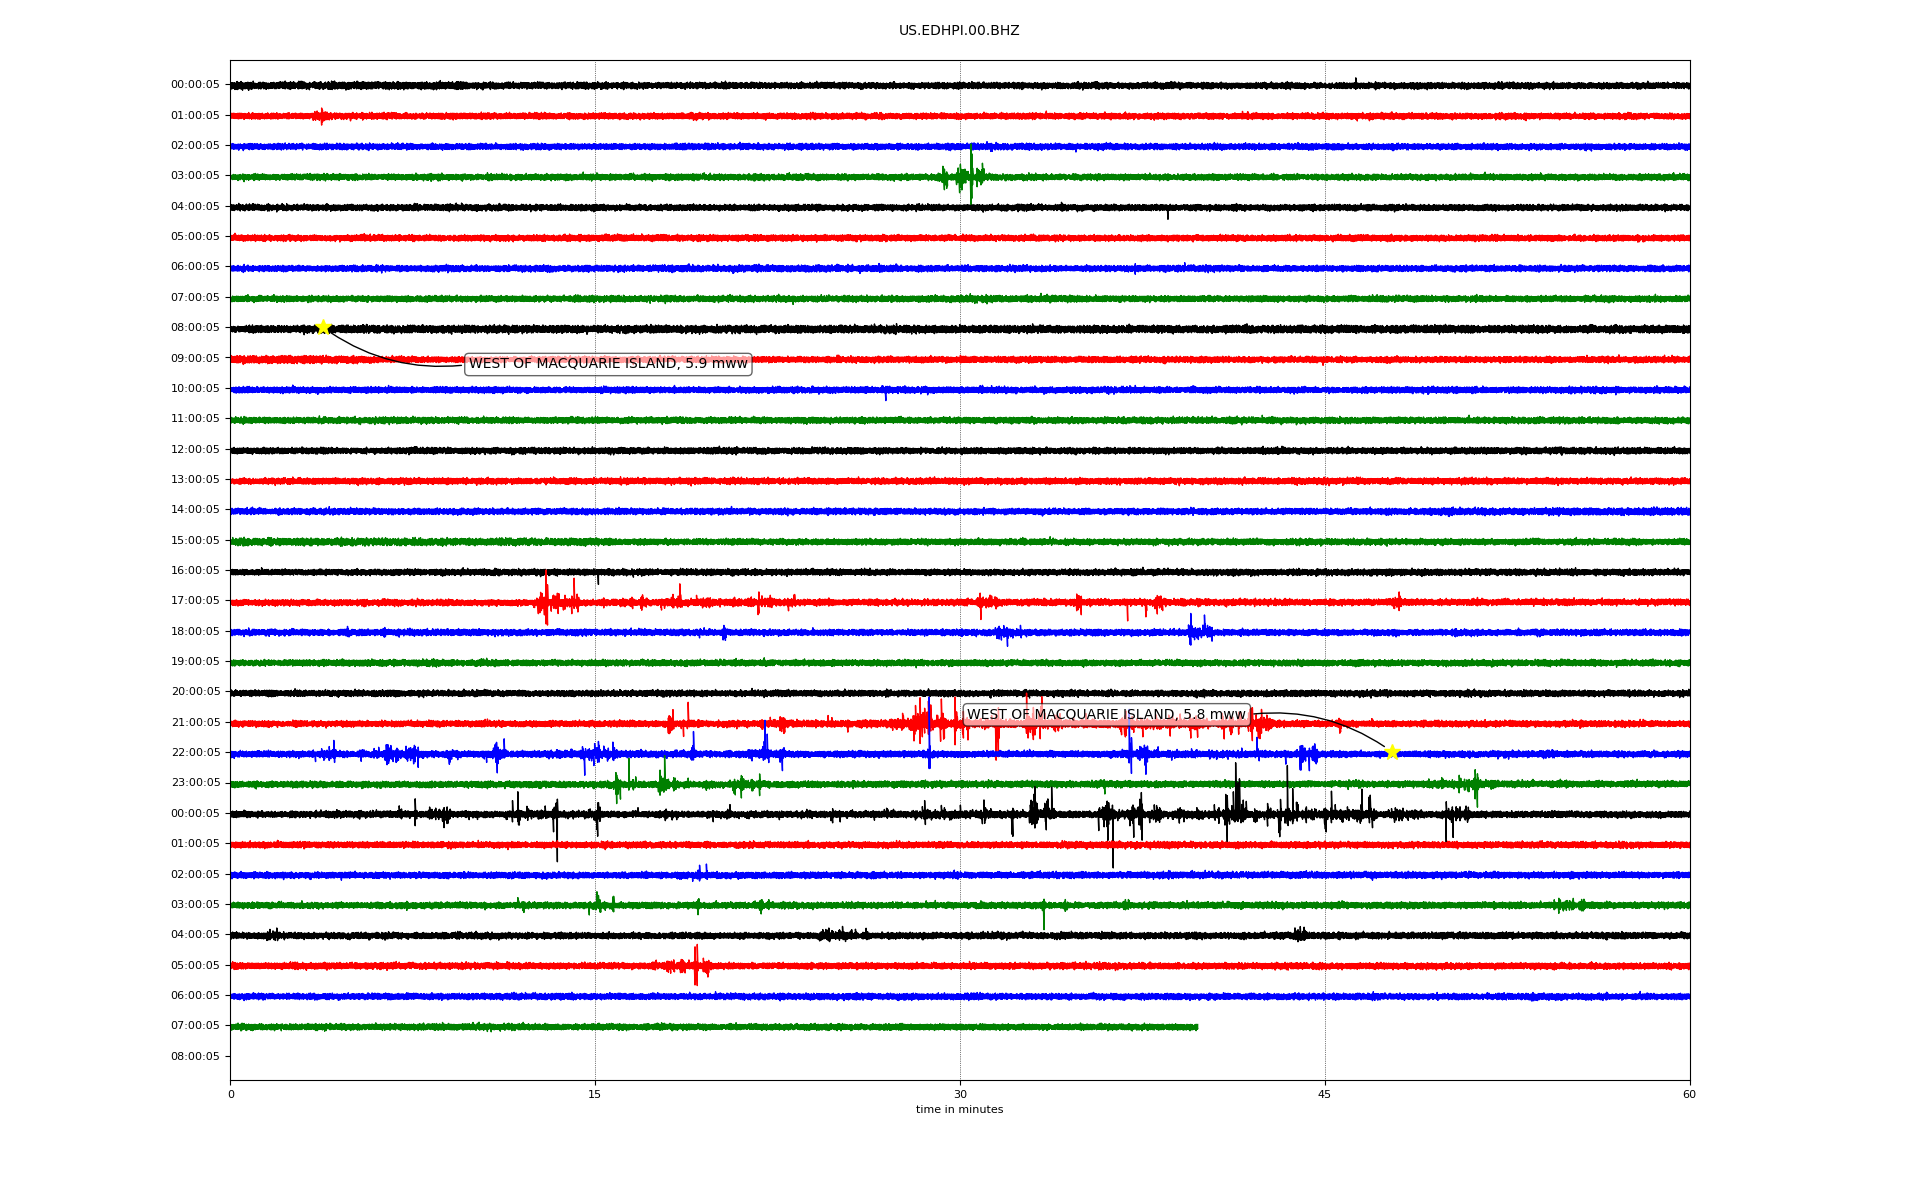The height and width of the screenshot is (1200, 1920).
Task: Click the 5.8 mww Macquarie Island label
Action: (1106, 714)
